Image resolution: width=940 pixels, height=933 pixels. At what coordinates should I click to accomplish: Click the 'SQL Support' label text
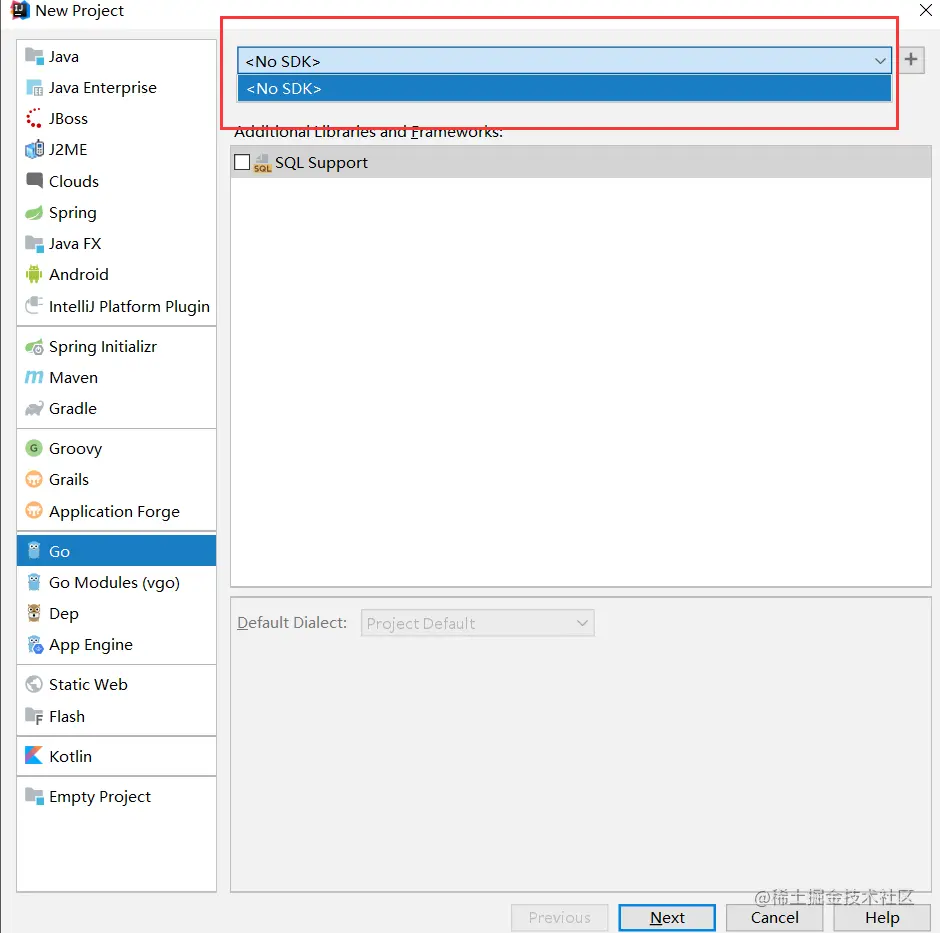[x=321, y=163]
